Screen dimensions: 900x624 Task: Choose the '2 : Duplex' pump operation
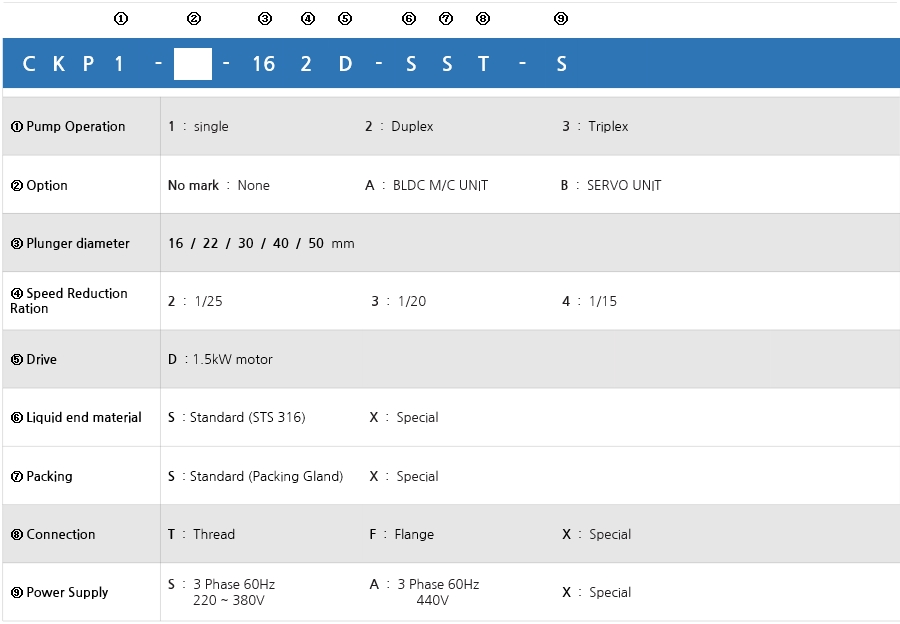click(399, 127)
